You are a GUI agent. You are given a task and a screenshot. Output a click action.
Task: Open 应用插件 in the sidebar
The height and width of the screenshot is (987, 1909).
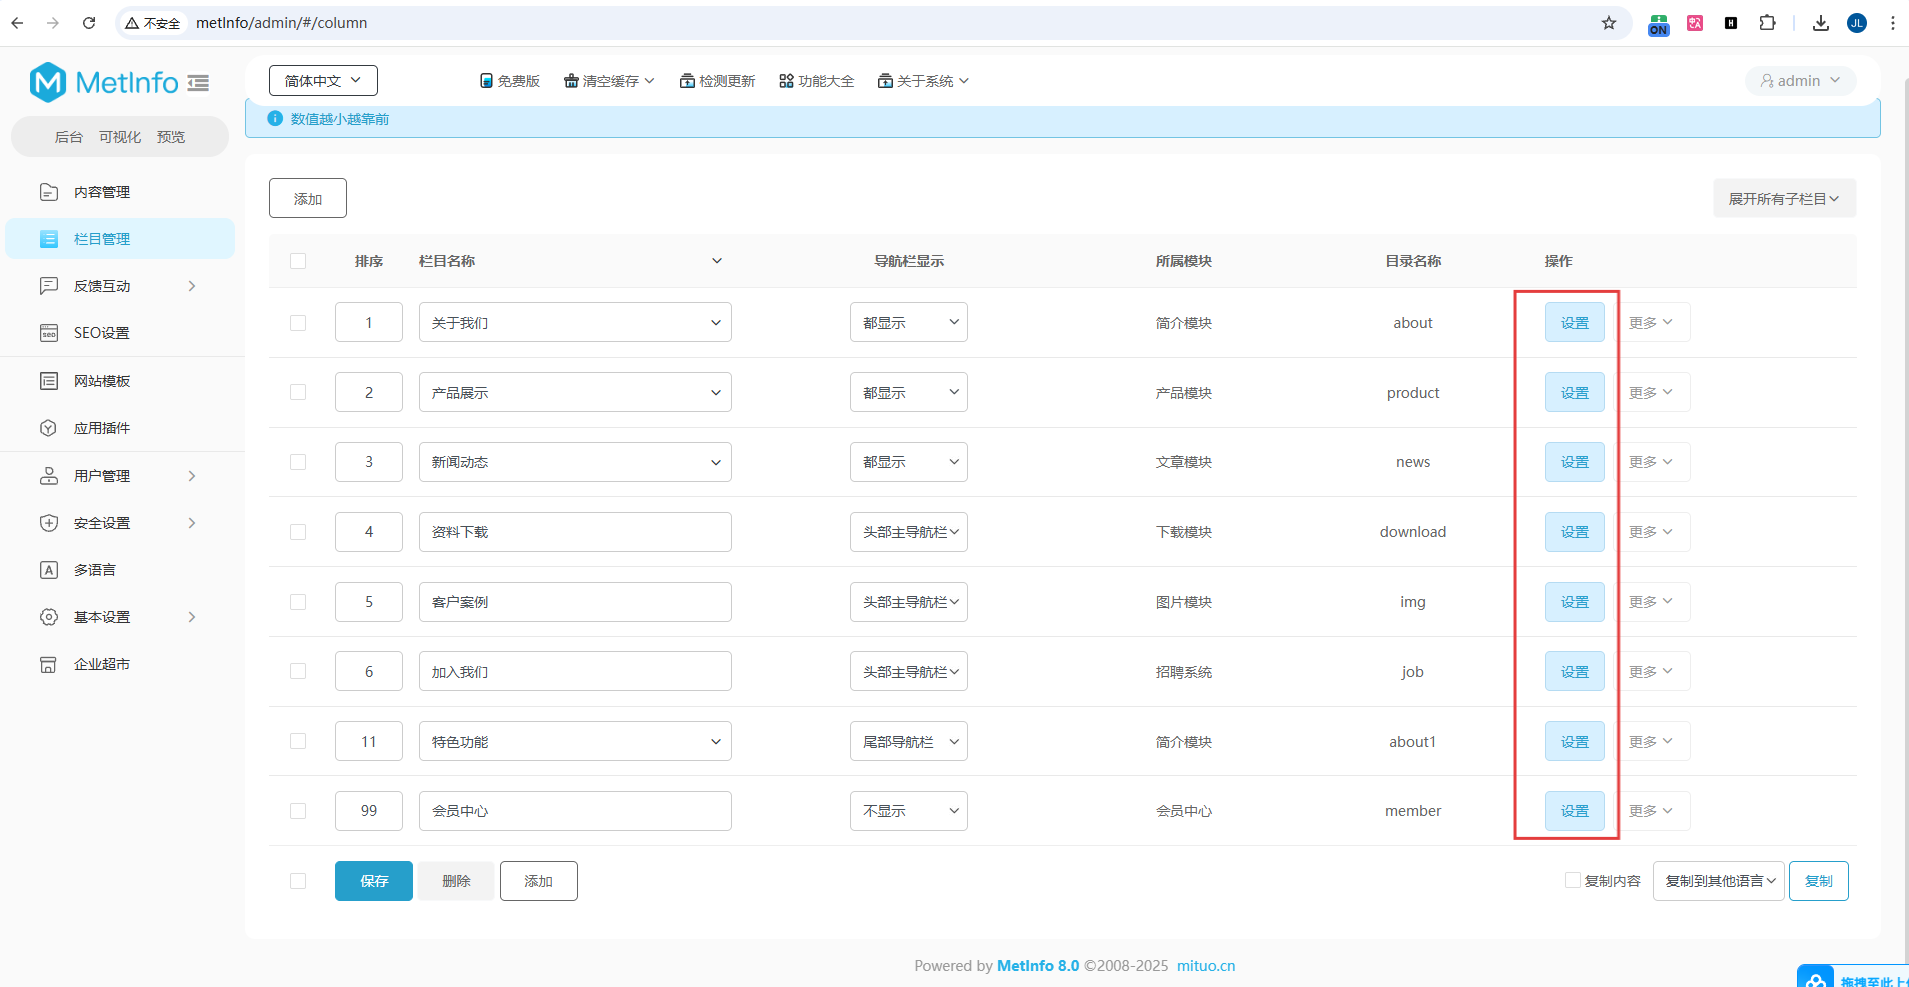tap(101, 428)
